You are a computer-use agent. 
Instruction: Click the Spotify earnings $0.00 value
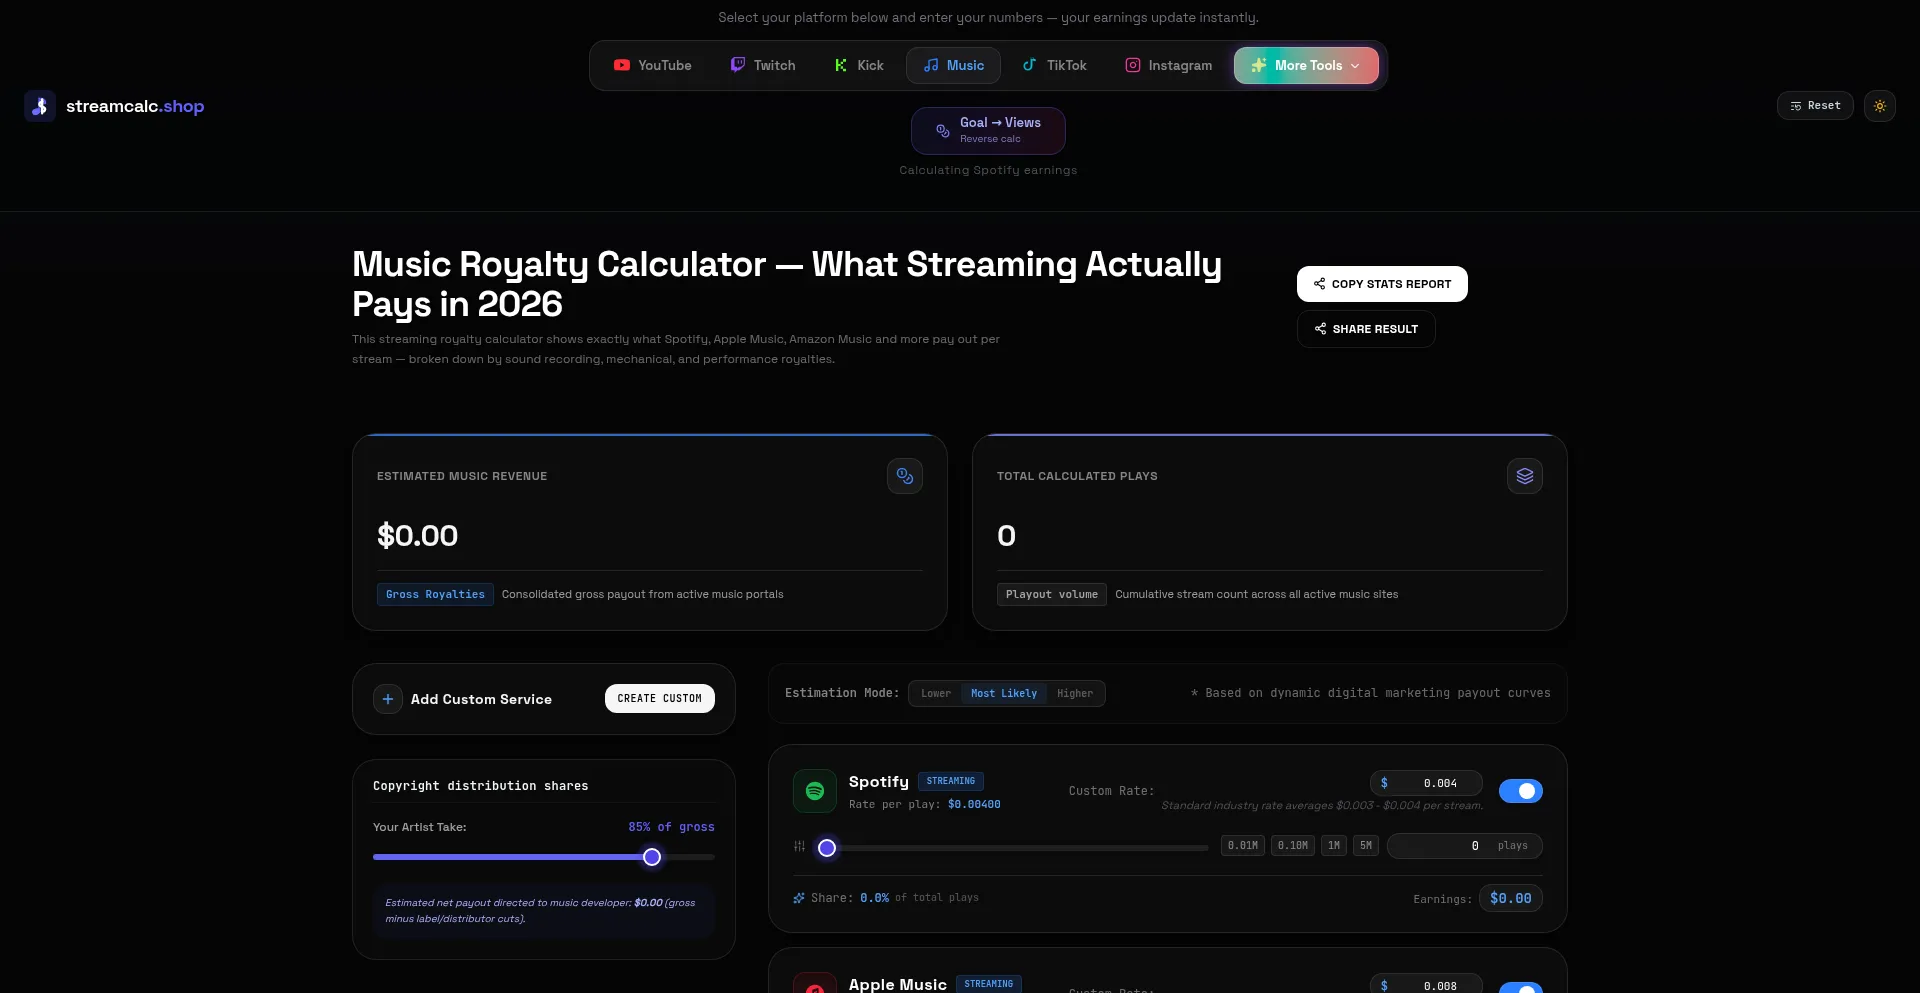coord(1510,899)
